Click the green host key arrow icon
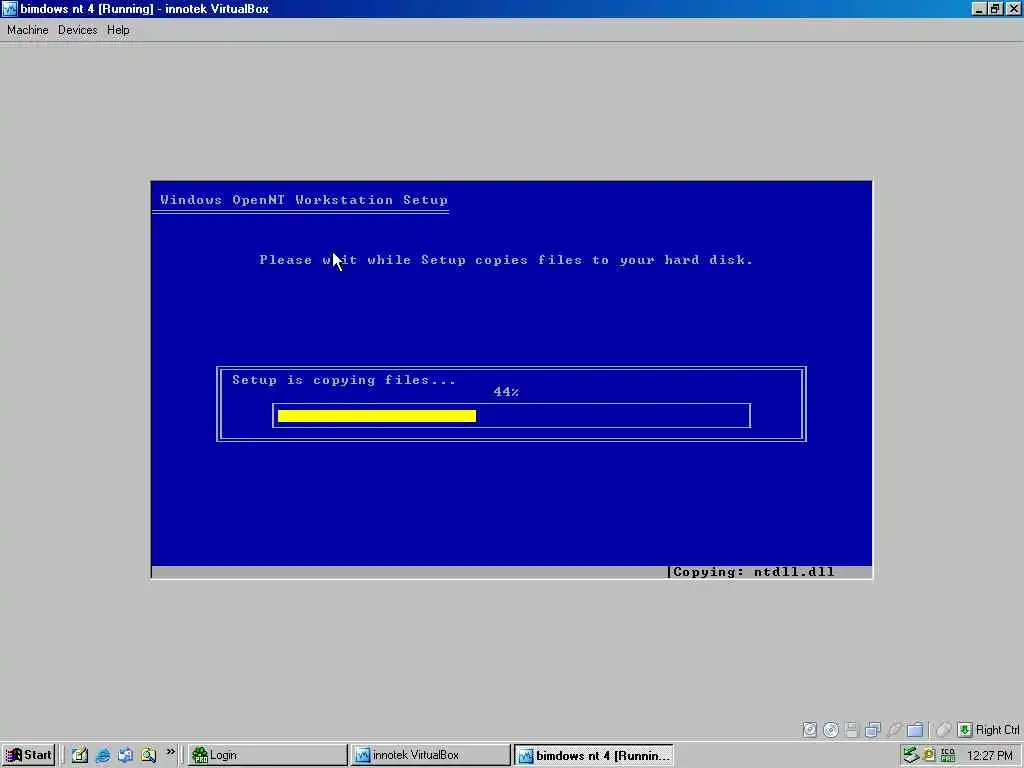 pyautogui.click(x=965, y=729)
